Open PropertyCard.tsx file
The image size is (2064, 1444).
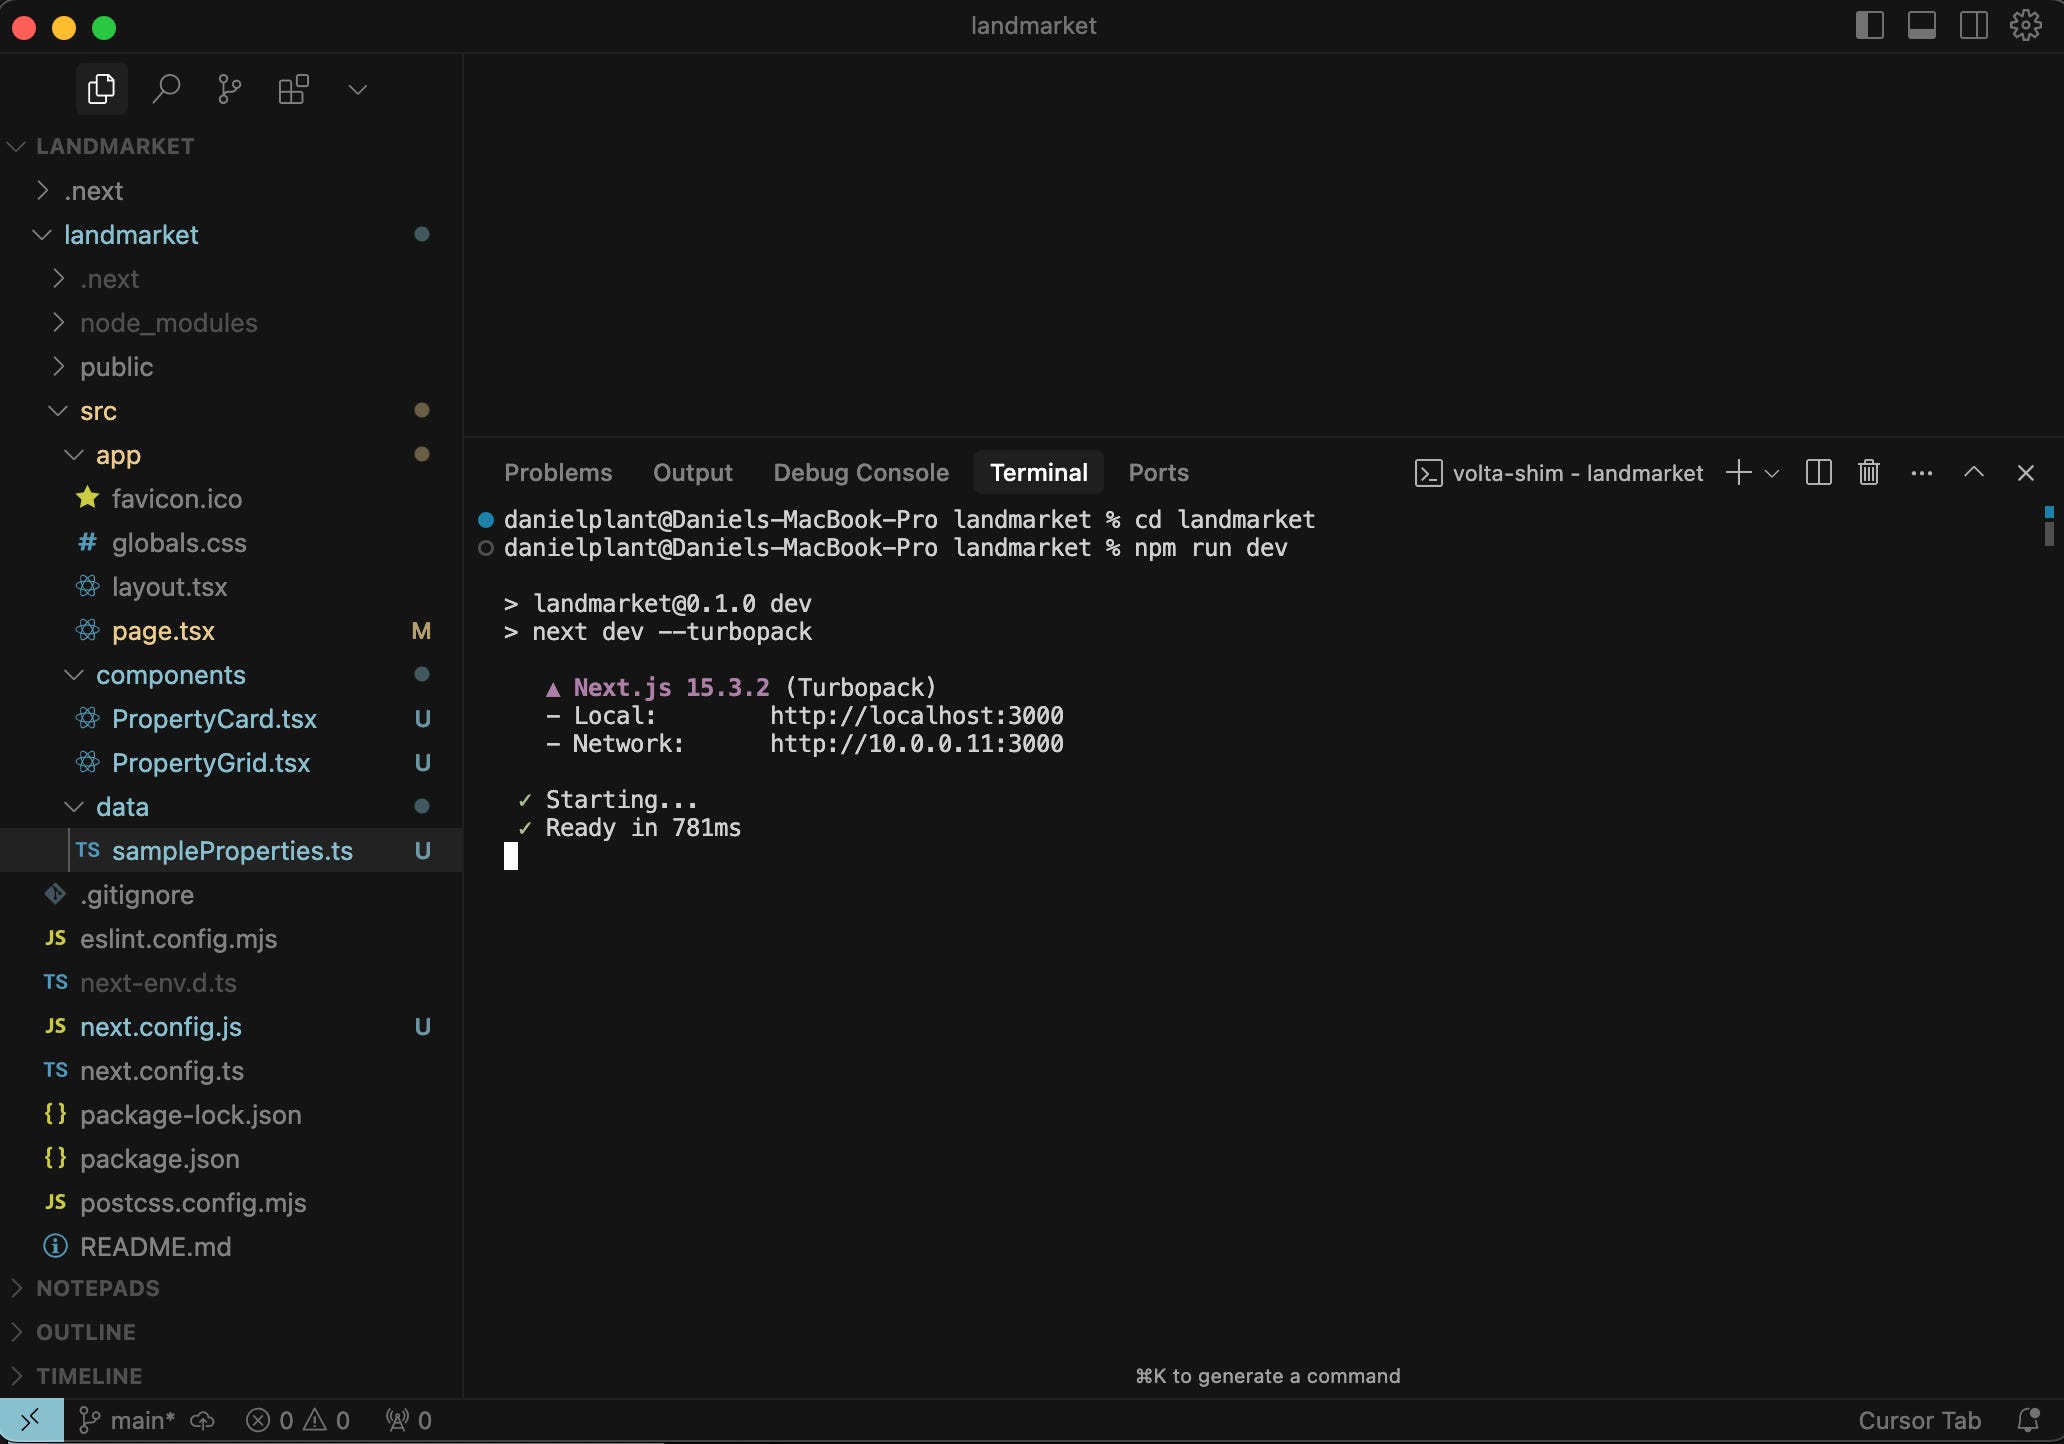coord(214,719)
